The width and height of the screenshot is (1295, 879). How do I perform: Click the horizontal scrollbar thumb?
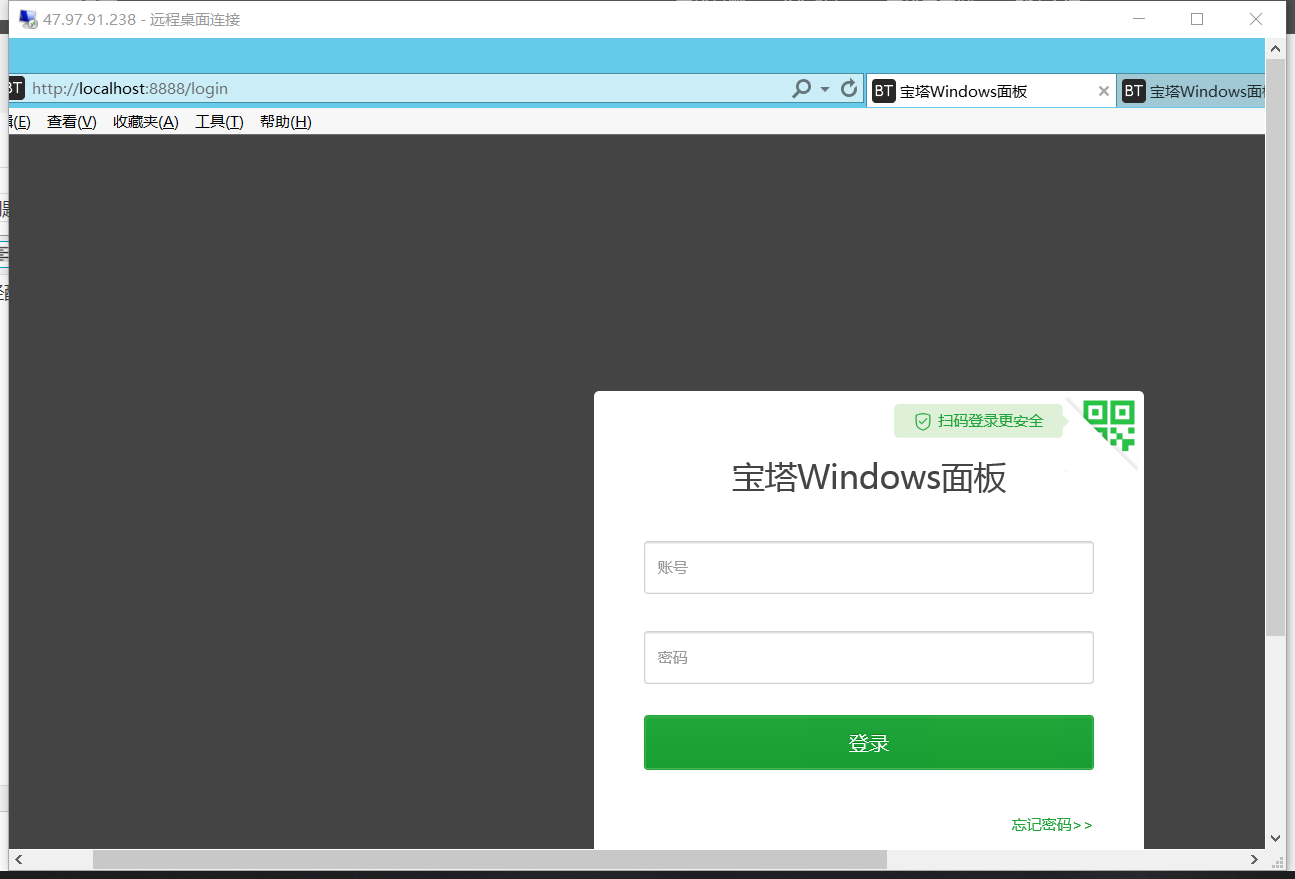pos(490,859)
